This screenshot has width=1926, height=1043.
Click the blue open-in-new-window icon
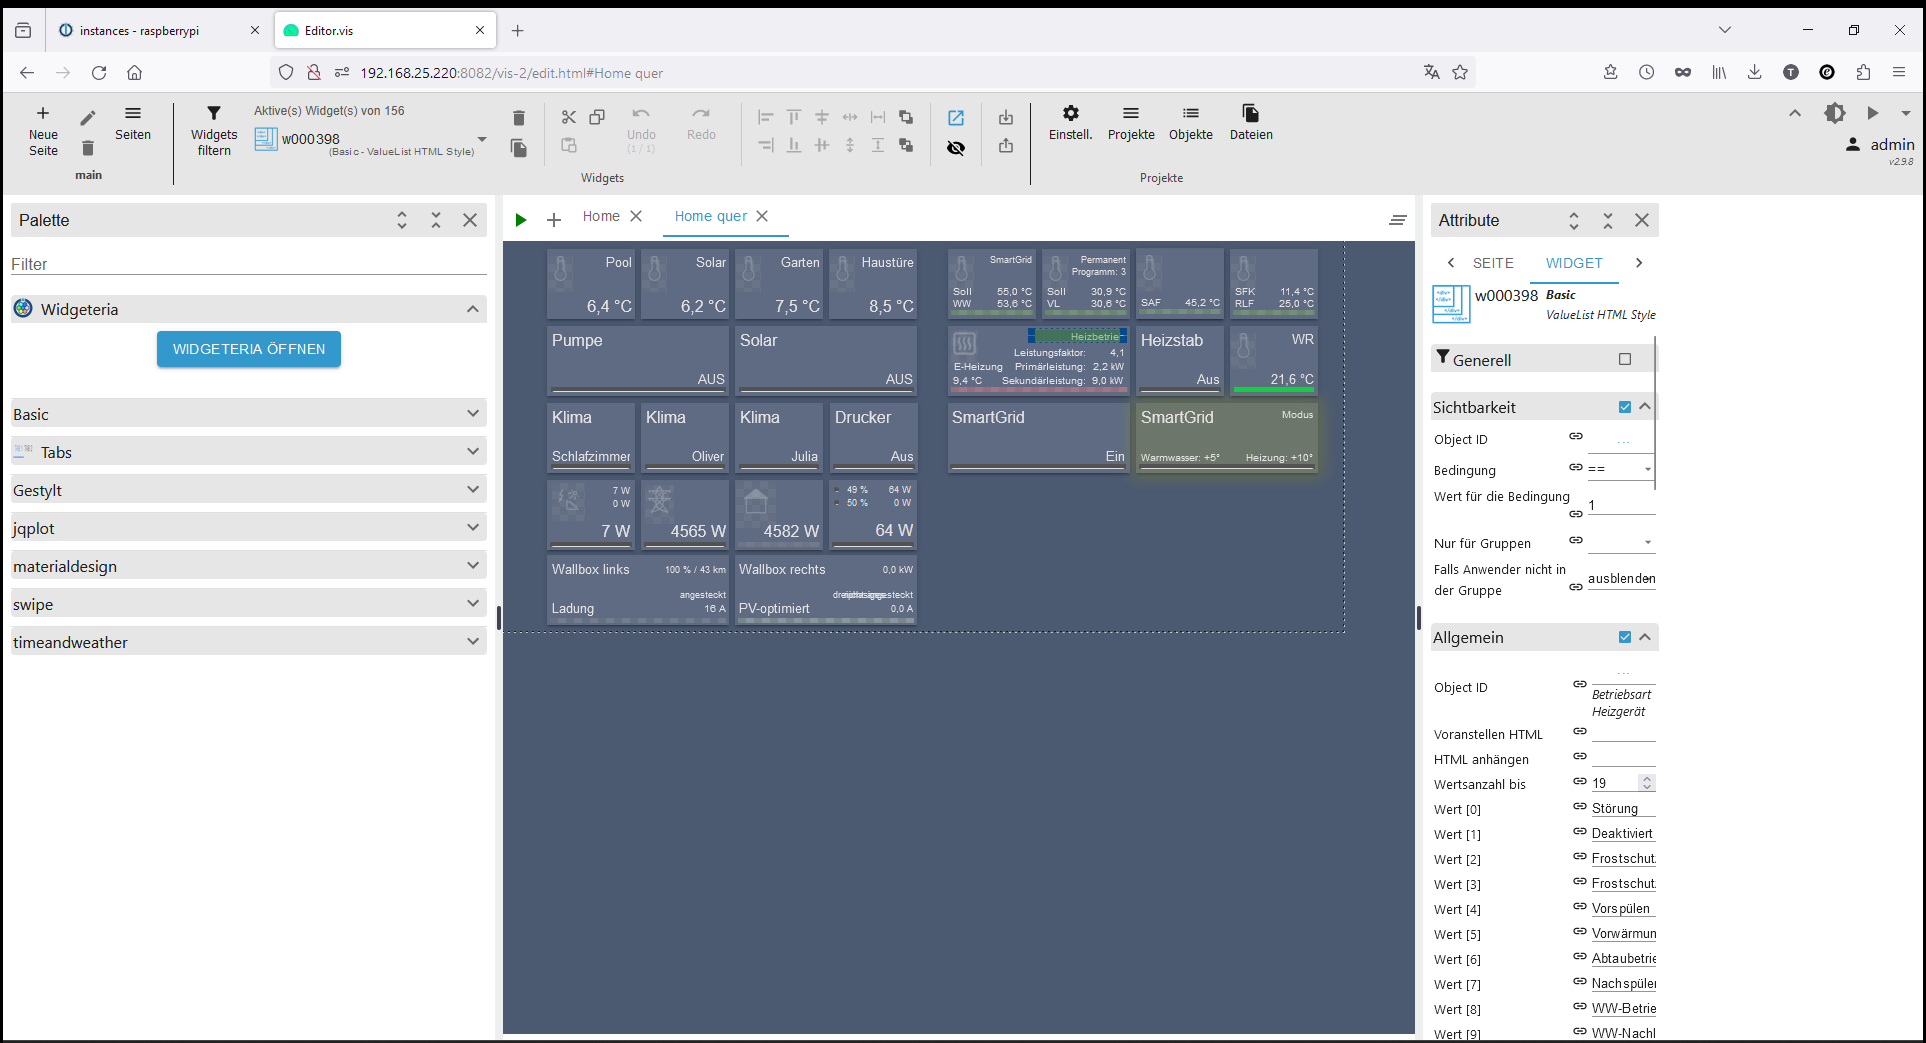pos(956,118)
